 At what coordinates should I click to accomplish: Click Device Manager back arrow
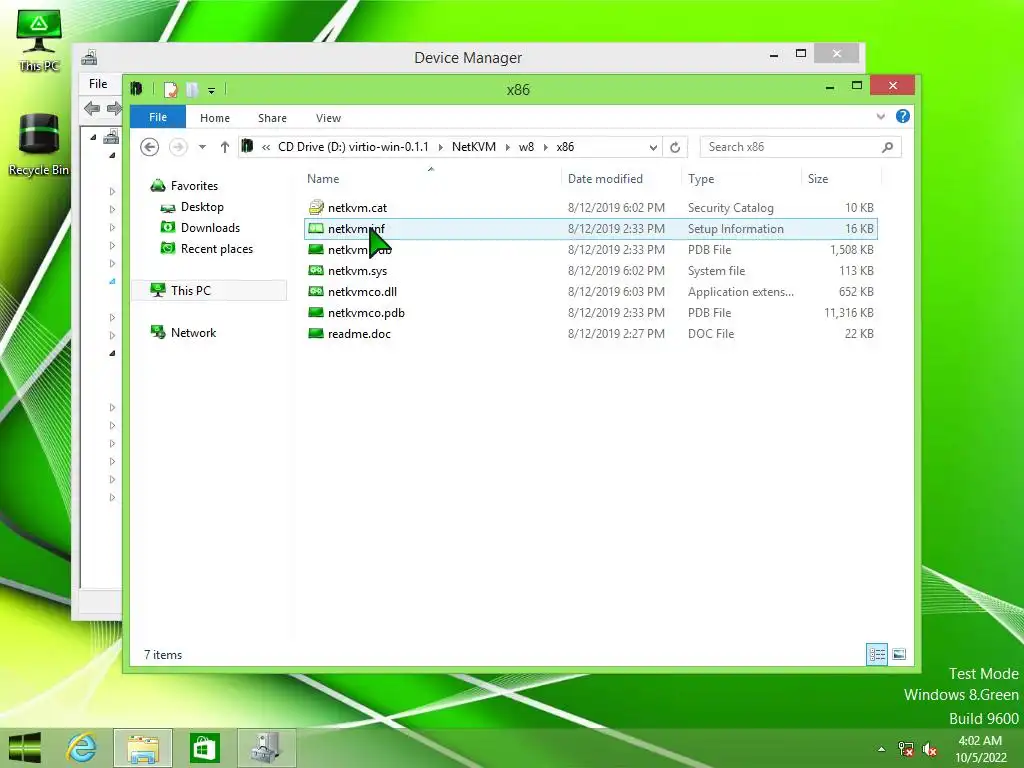[x=92, y=108]
